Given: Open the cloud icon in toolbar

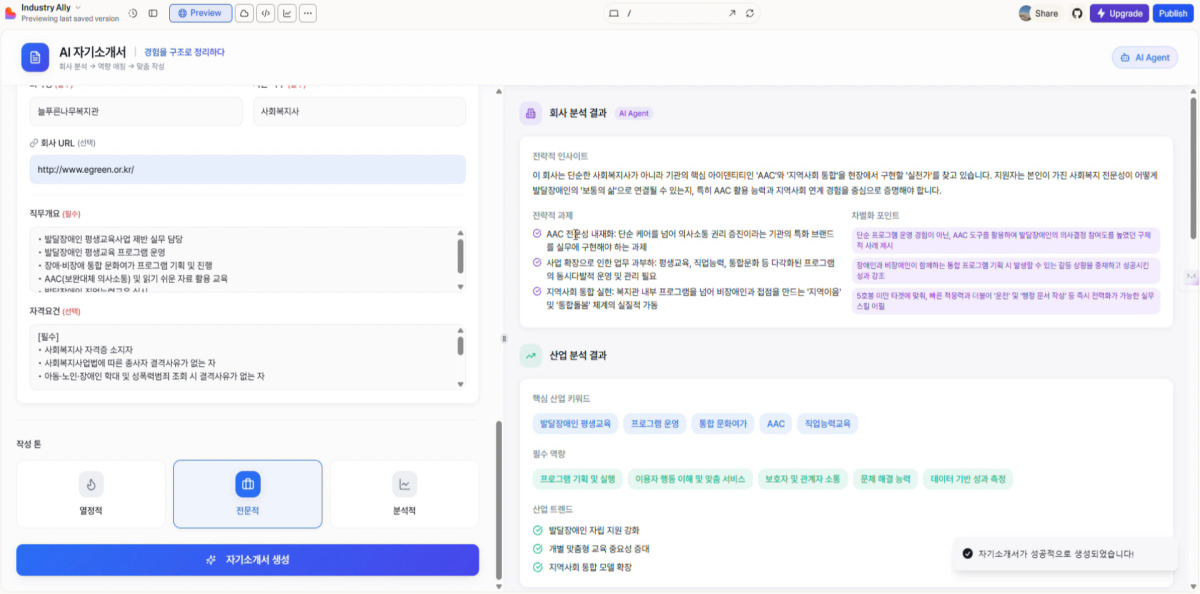Looking at the screenshot, I should [244, 13].
